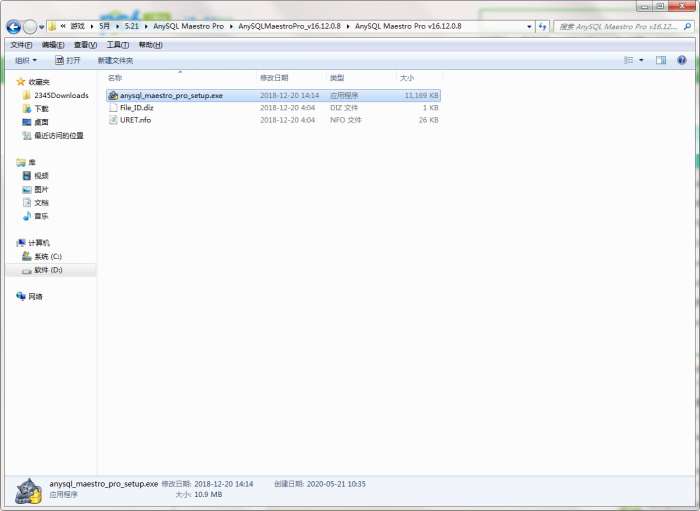Open the 图片 library
700x511 pixels.
(41, 189)
